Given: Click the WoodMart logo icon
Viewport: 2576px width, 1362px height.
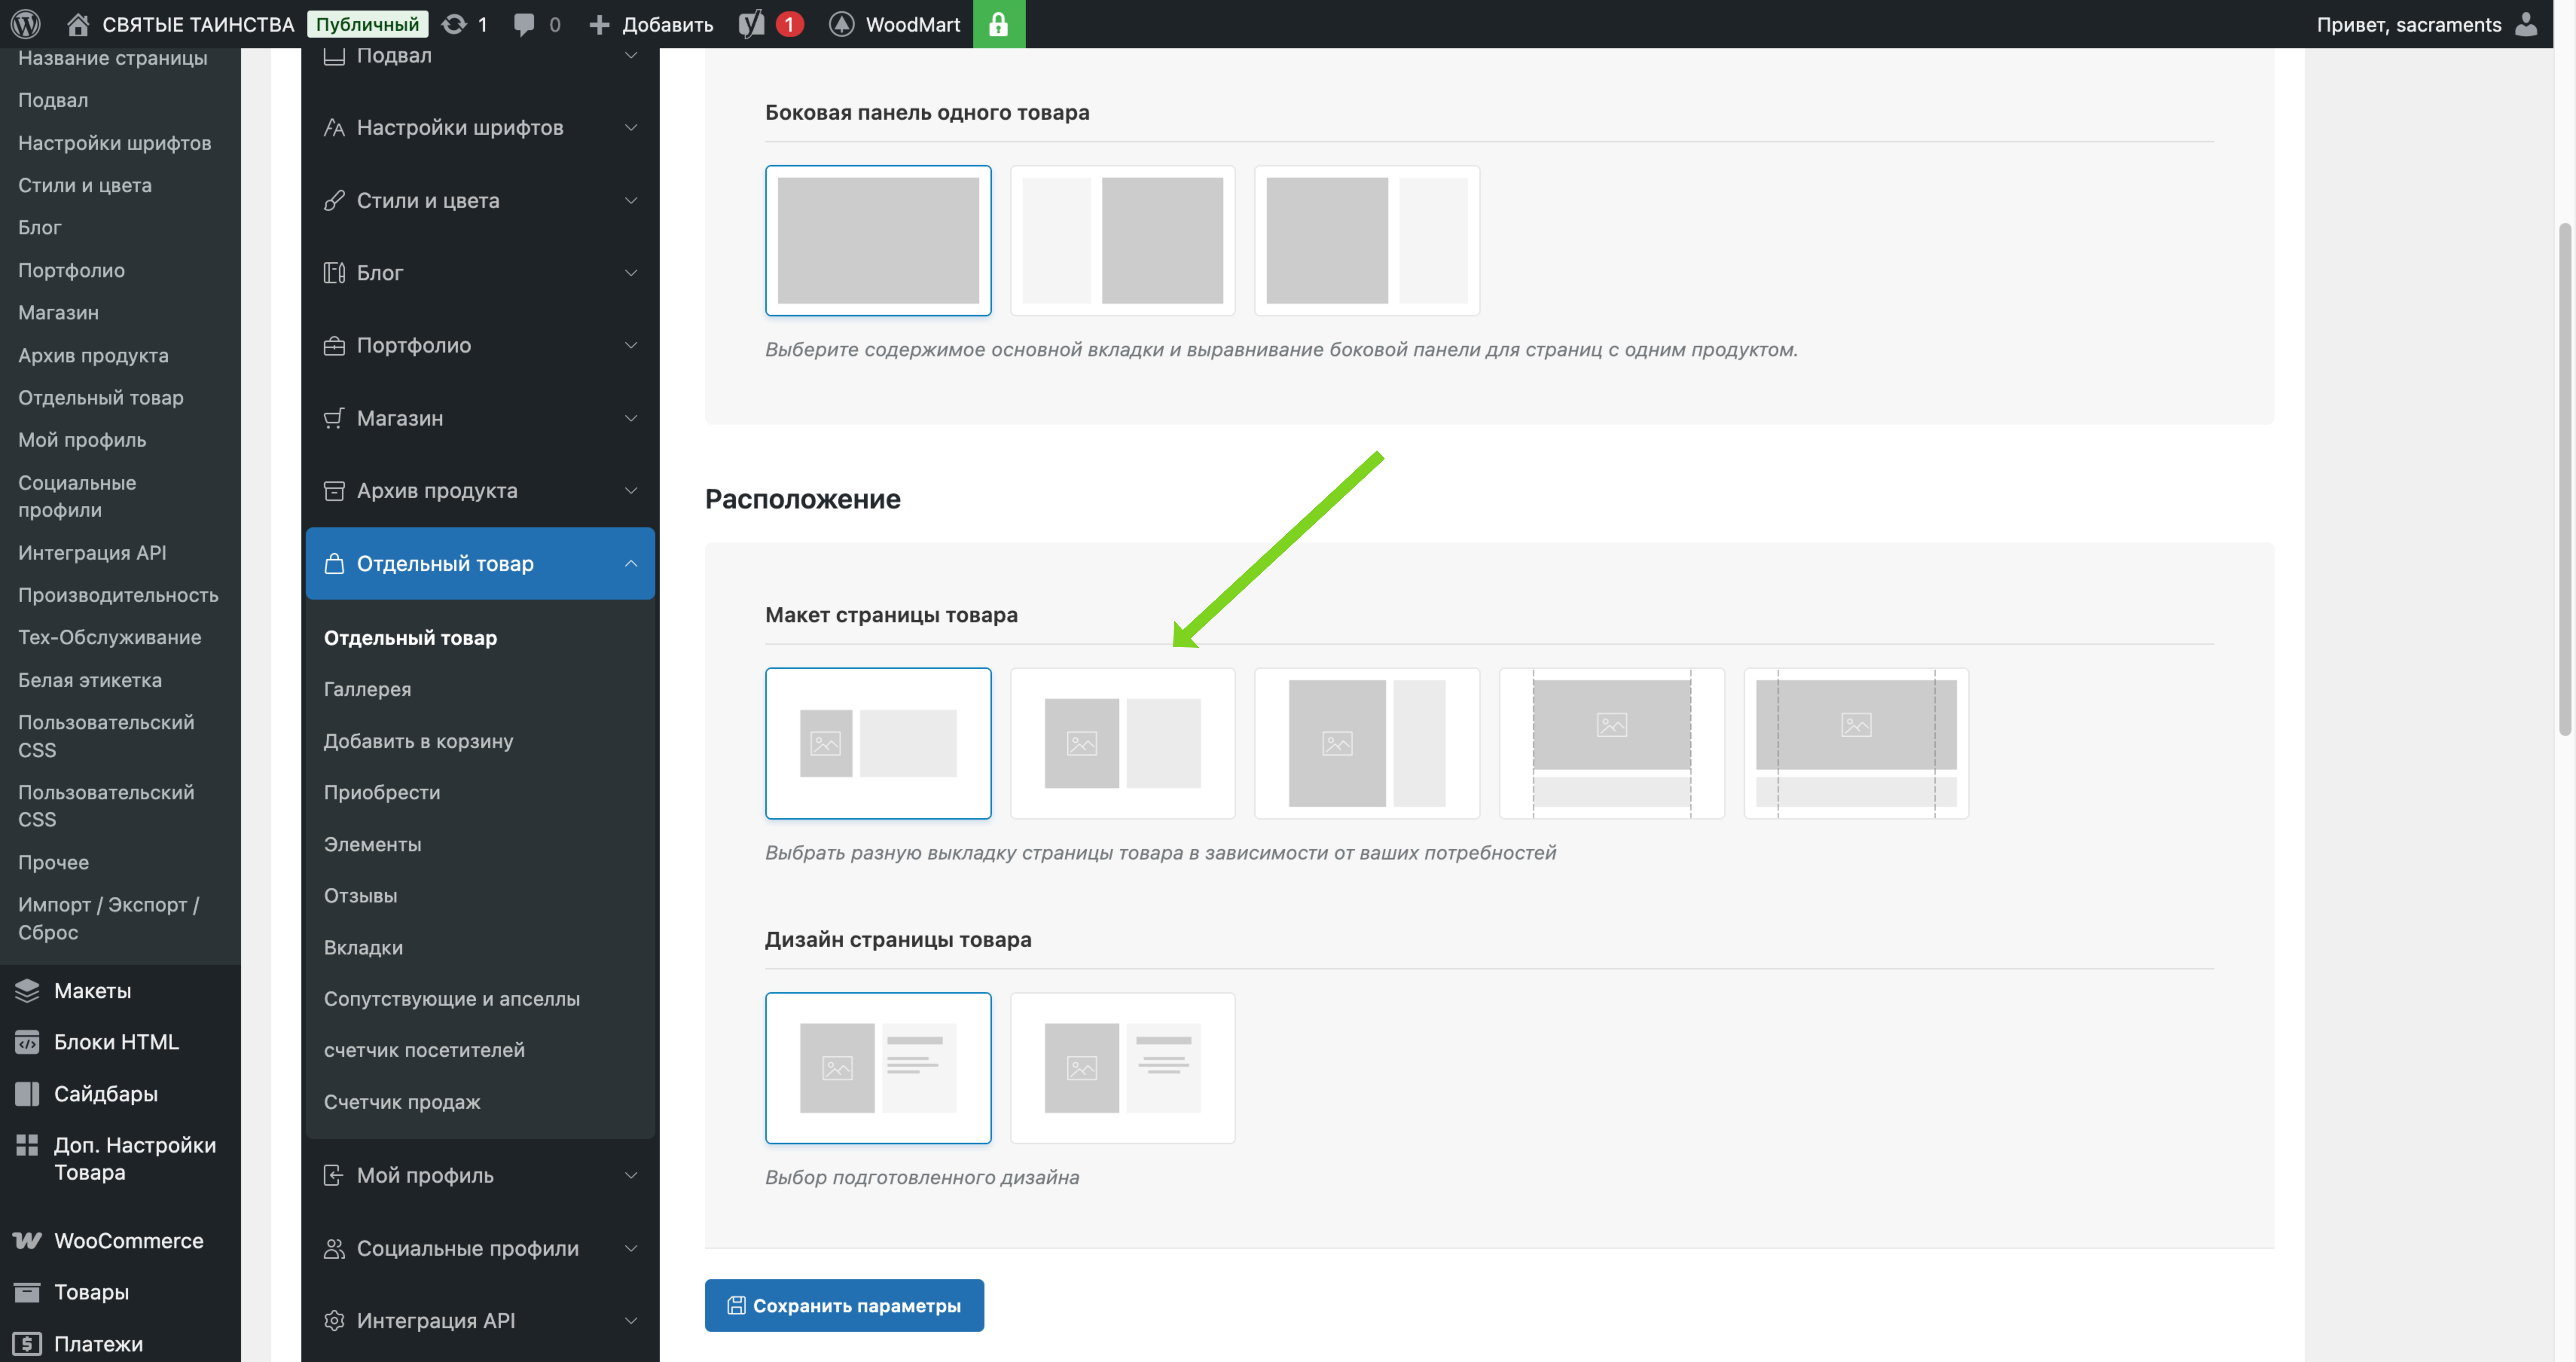Looking at the screenshot, I should click(x=842, y=24).
